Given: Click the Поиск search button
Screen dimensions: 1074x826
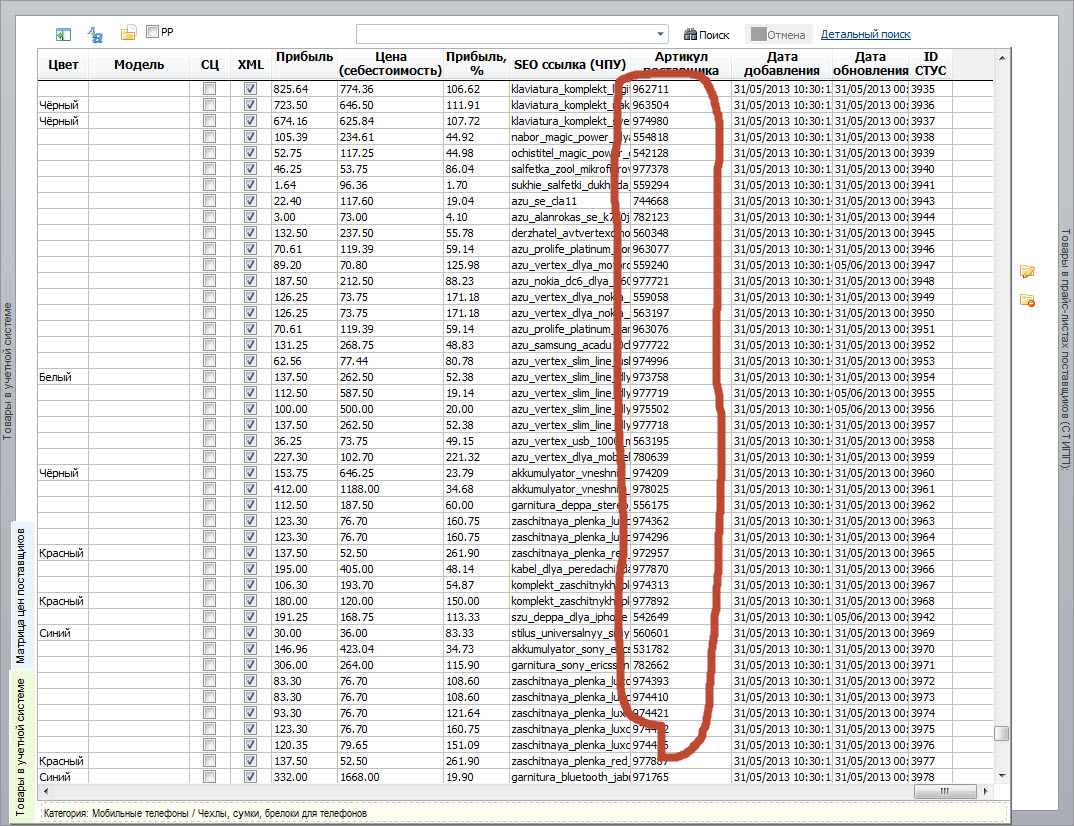Looking at the screenshot, I should 707,34.
